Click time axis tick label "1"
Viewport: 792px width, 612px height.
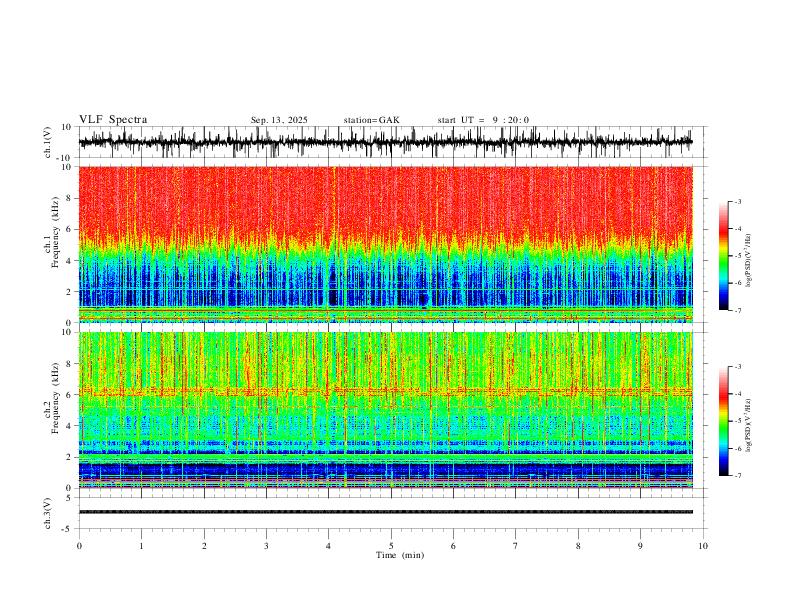tap(141, 546)
